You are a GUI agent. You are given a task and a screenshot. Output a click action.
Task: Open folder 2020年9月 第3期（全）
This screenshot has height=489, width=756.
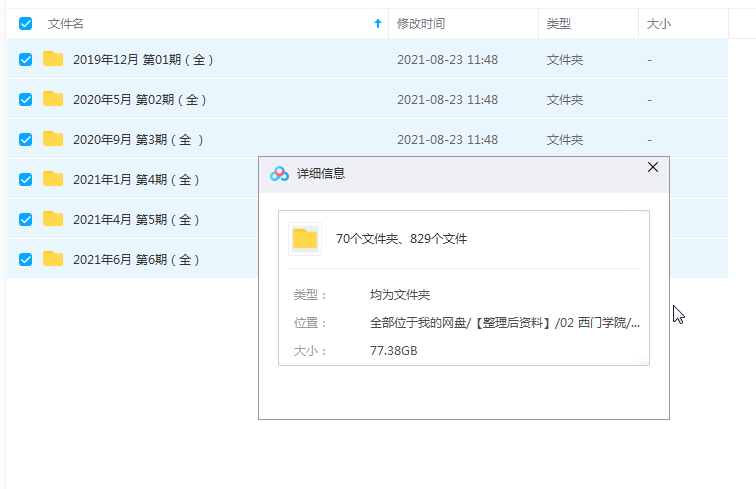[x=138, y=140]
